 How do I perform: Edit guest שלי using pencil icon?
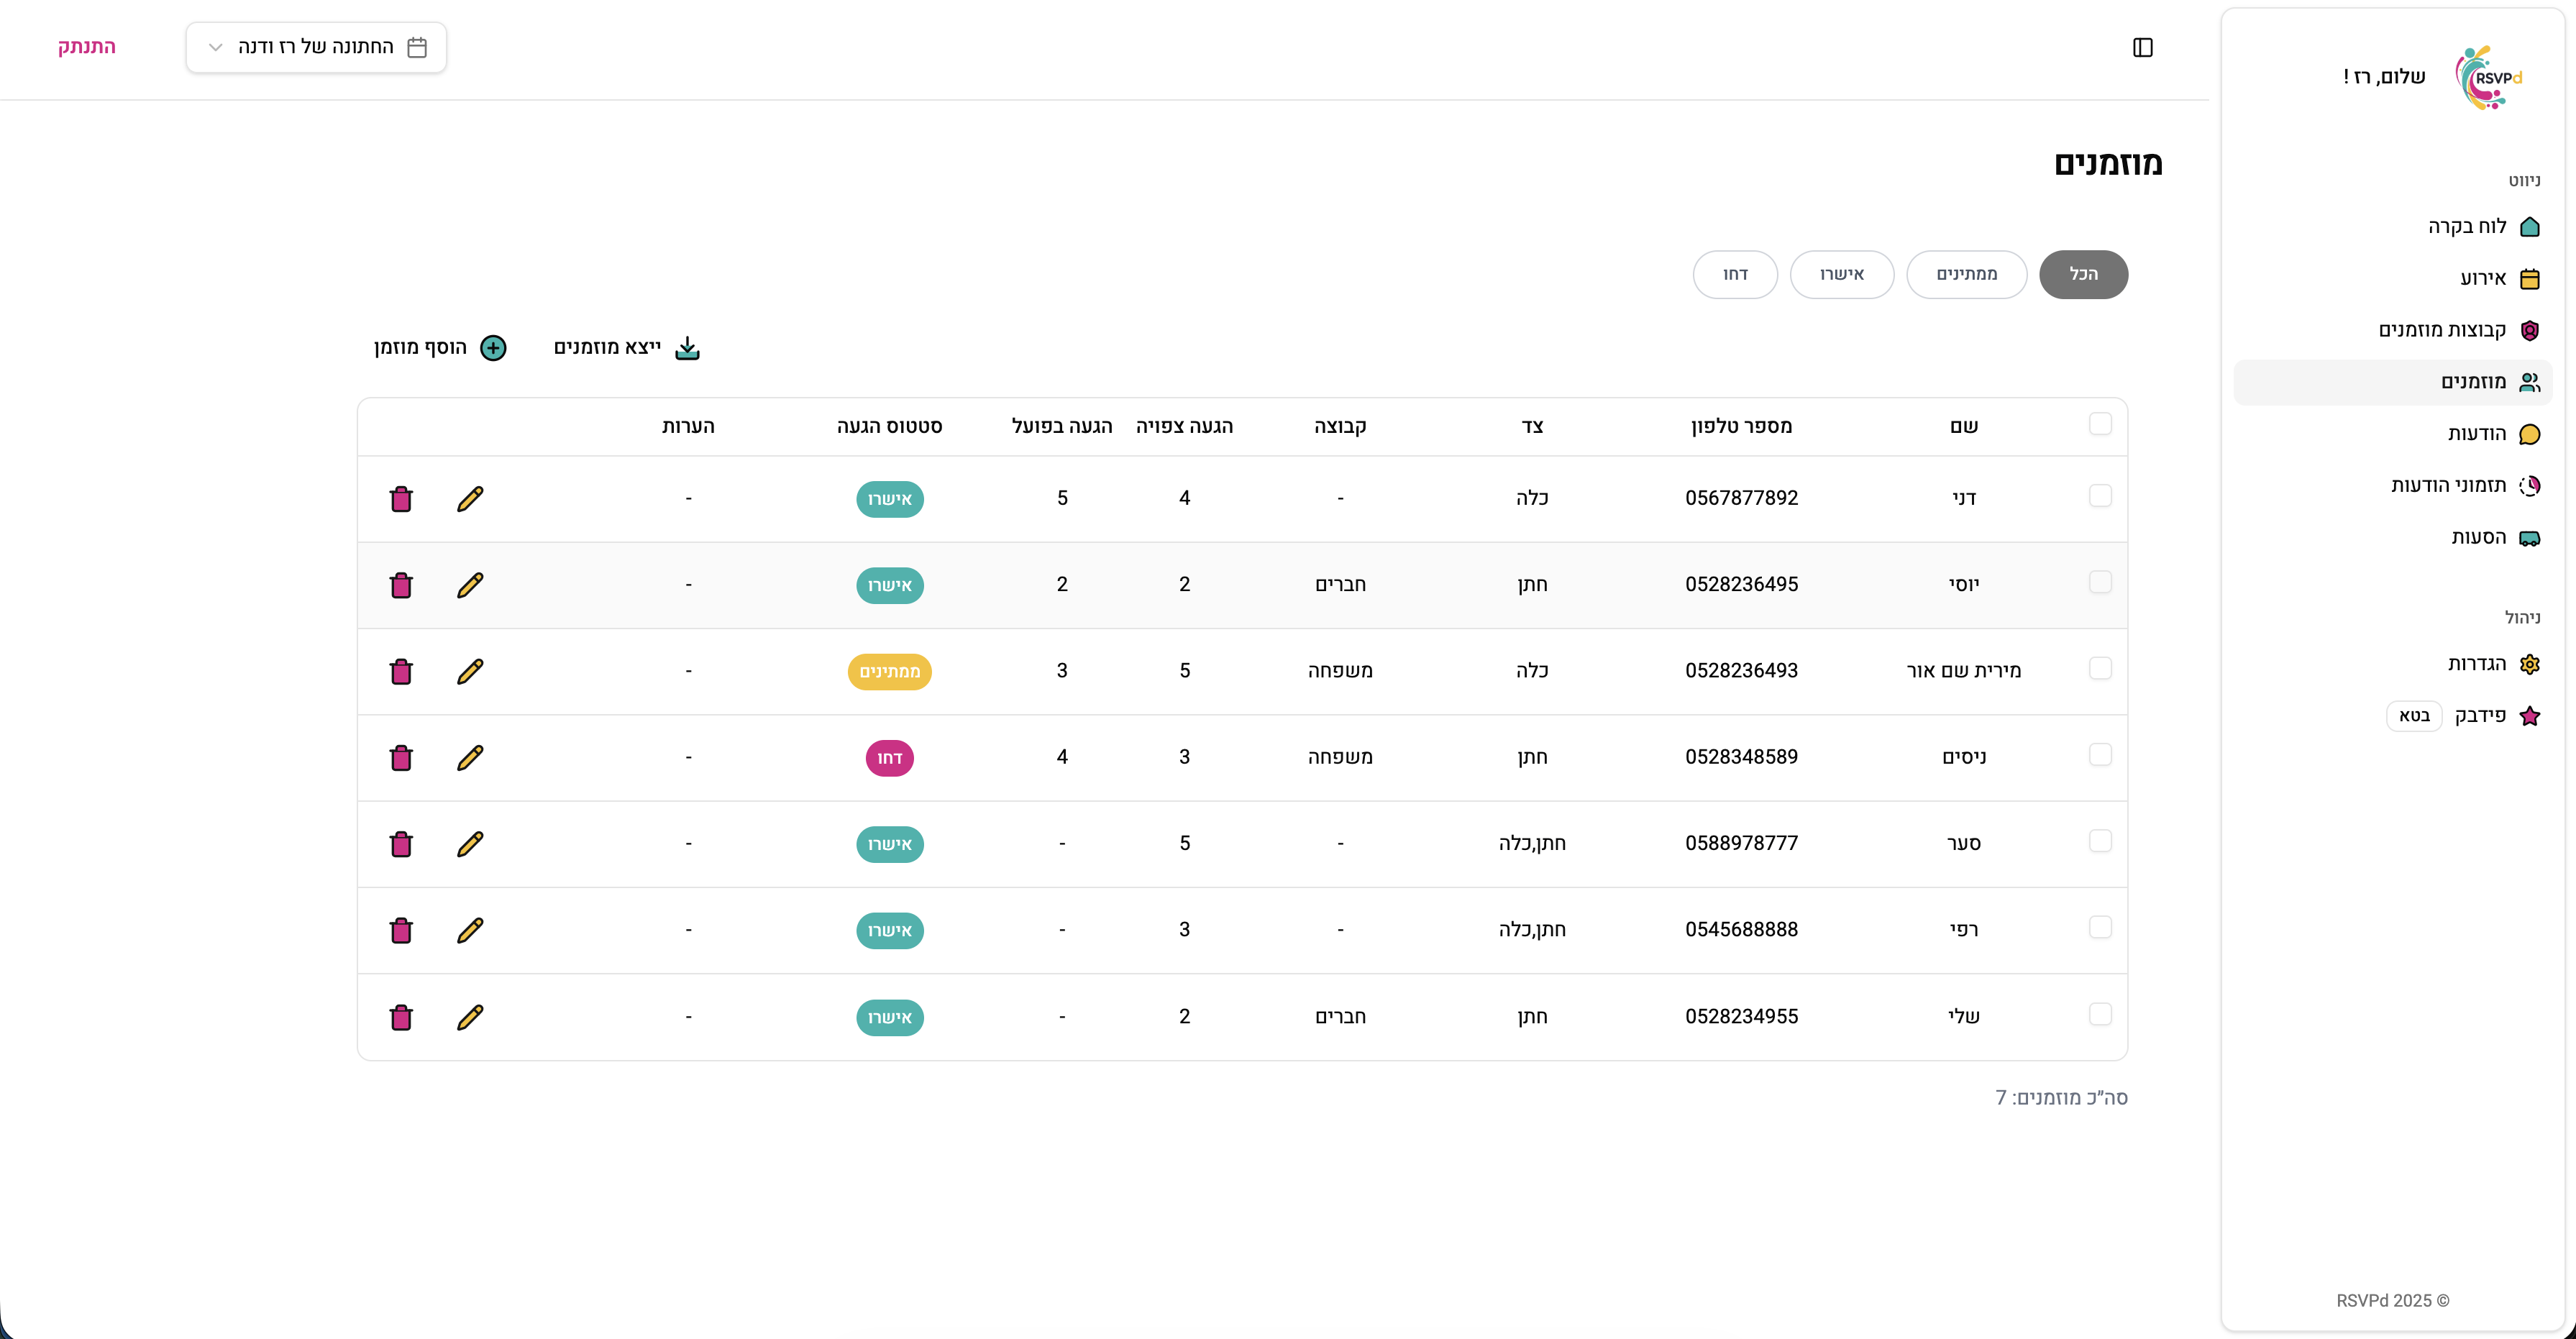click(470, 1017)
